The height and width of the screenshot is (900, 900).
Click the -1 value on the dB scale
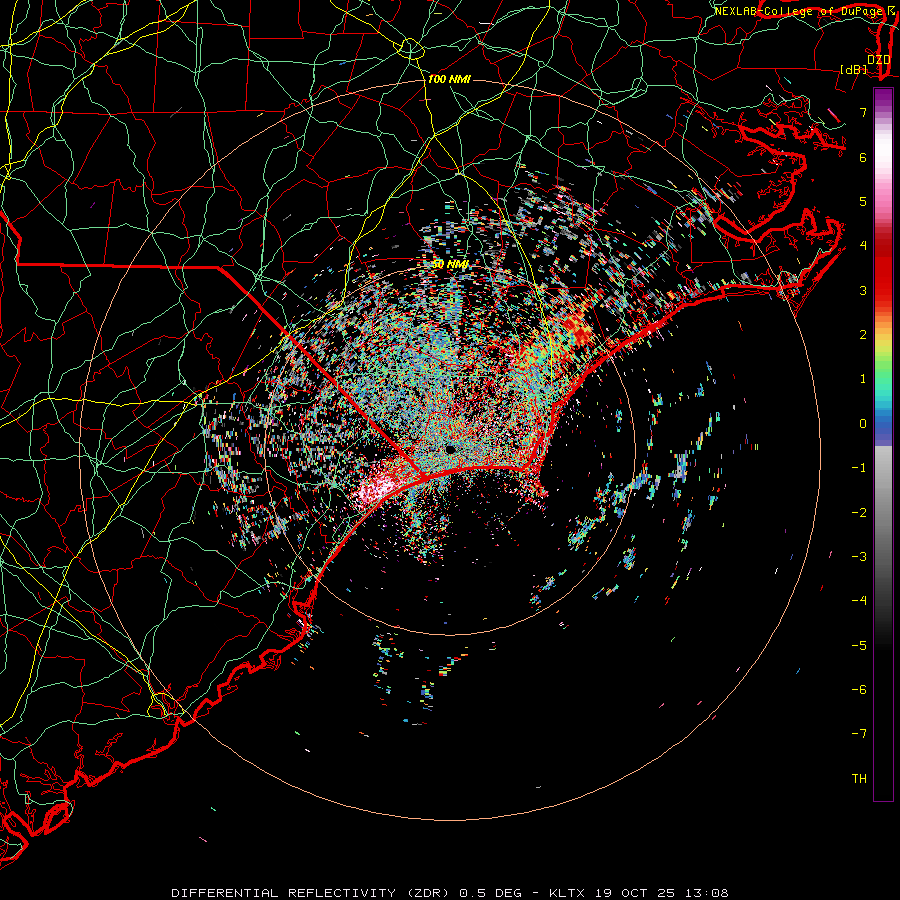click(859, 468)
